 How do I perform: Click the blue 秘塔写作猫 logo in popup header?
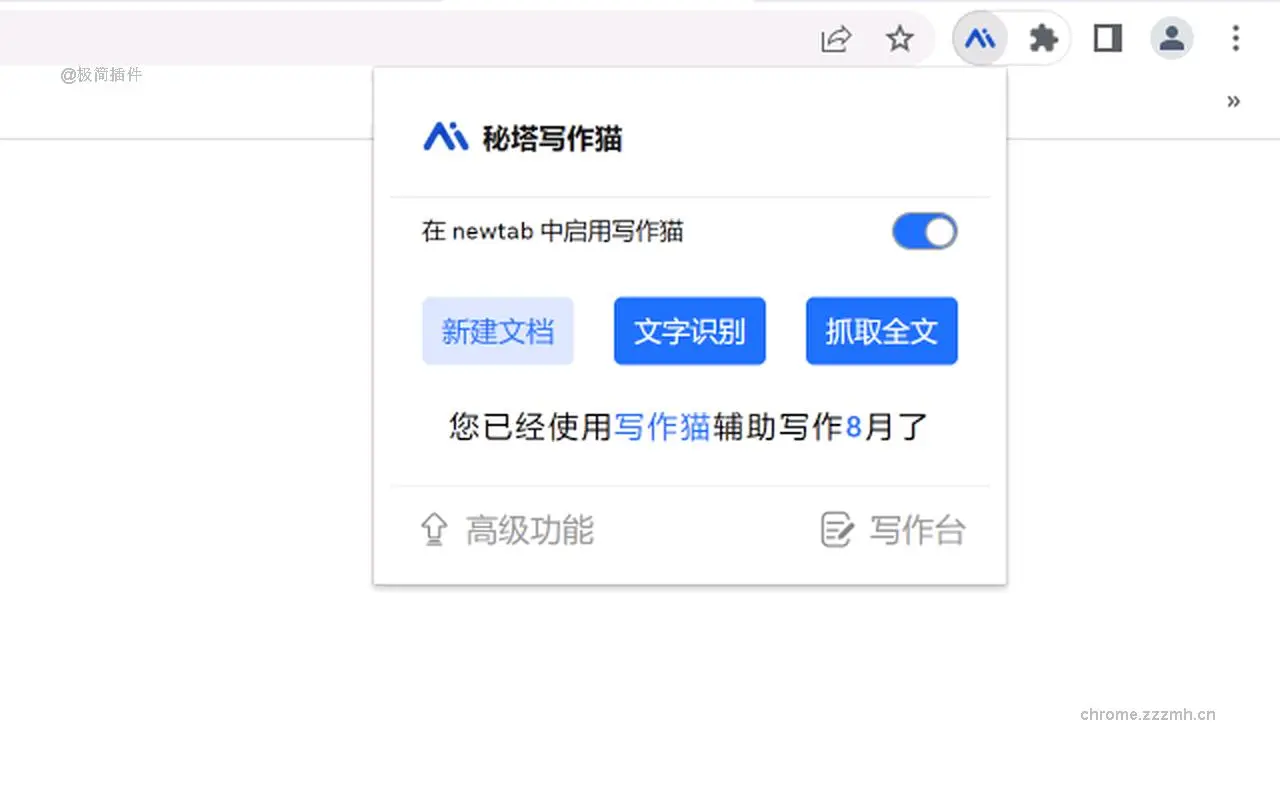(445, 137)
